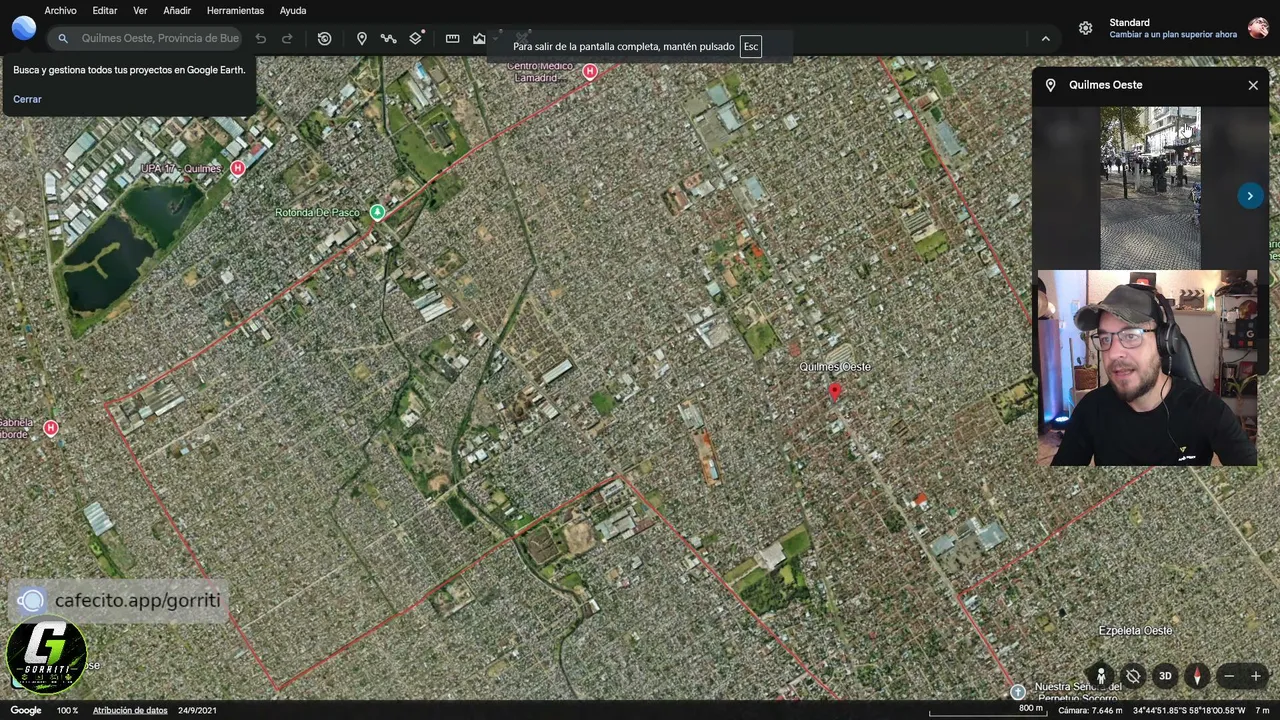This screenshot has width=1280, height=720.
Task: Click the red Quilmes Oeste location pin
Action: [835, 391]
